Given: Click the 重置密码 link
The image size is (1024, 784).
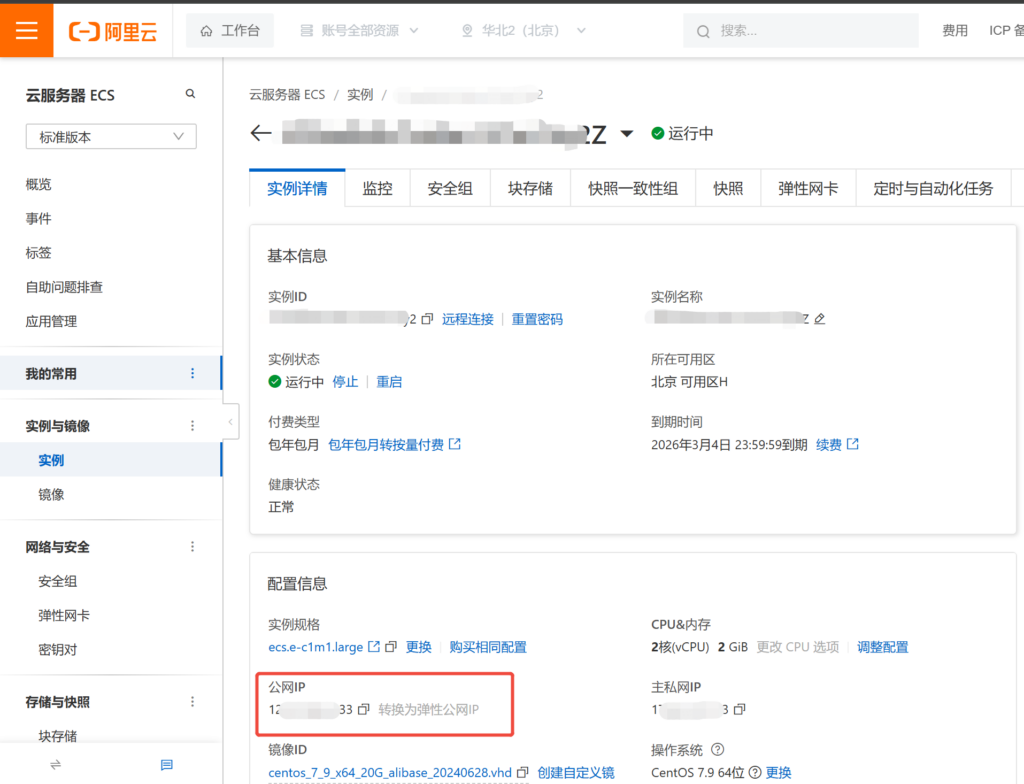Looking at the screenshot, I should pyautogui.click(x=537, y=319).
